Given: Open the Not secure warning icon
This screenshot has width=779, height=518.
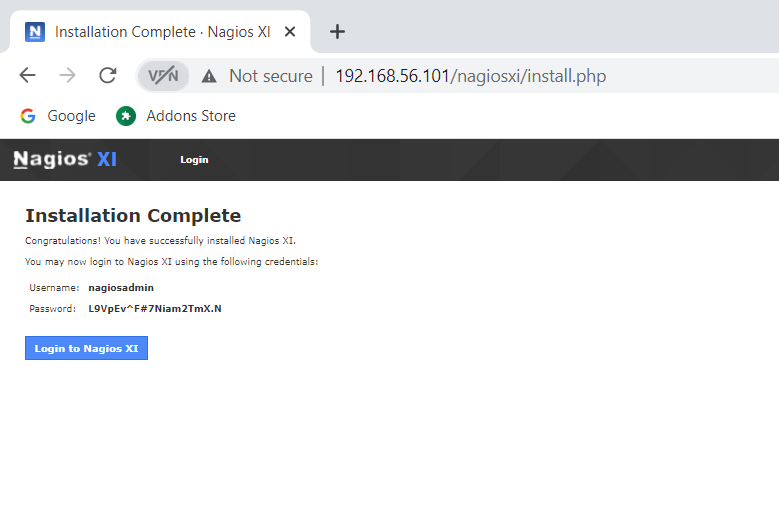Looking at the screenshot, I should click(209, 76).
